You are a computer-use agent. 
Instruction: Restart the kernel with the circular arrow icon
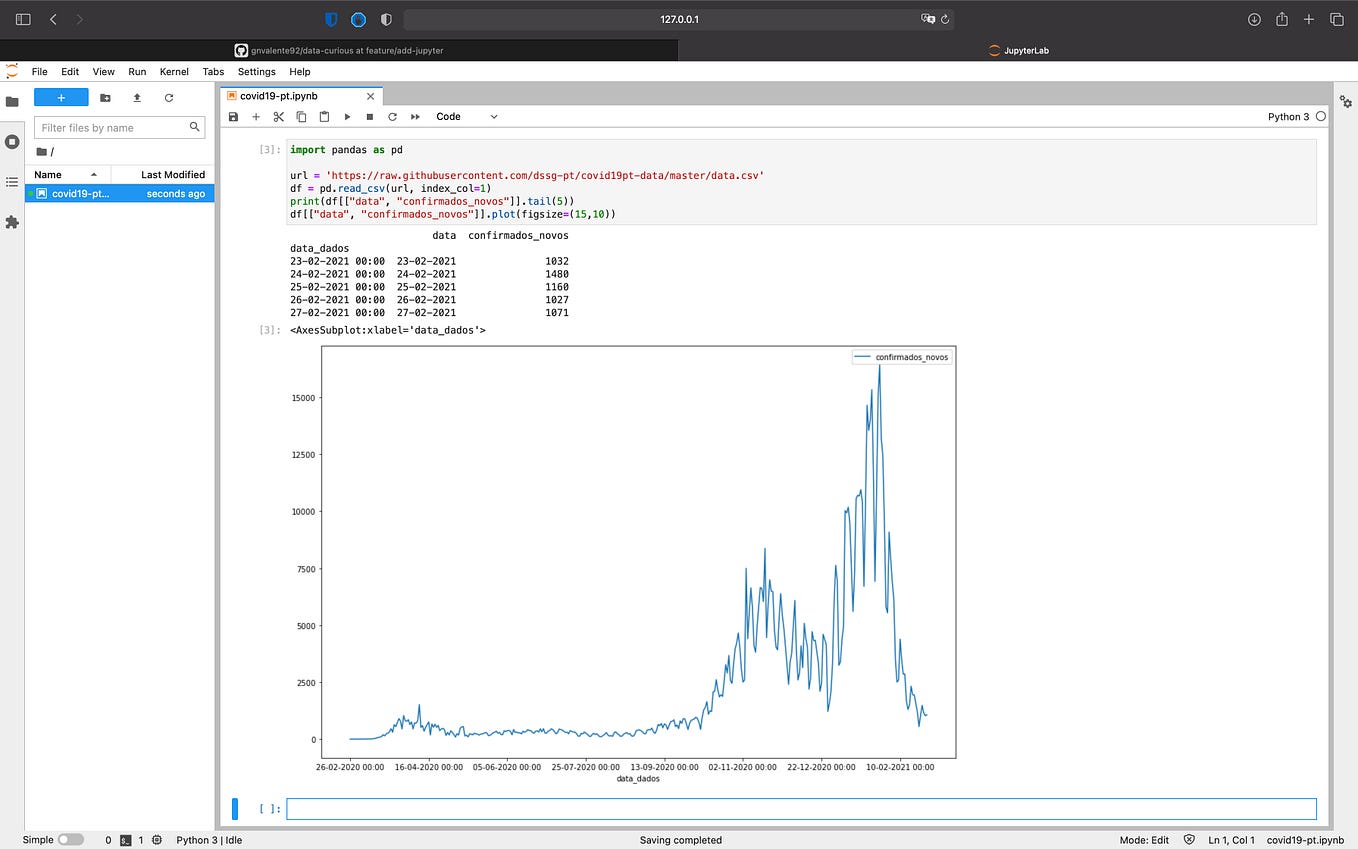tap(392, 116)
